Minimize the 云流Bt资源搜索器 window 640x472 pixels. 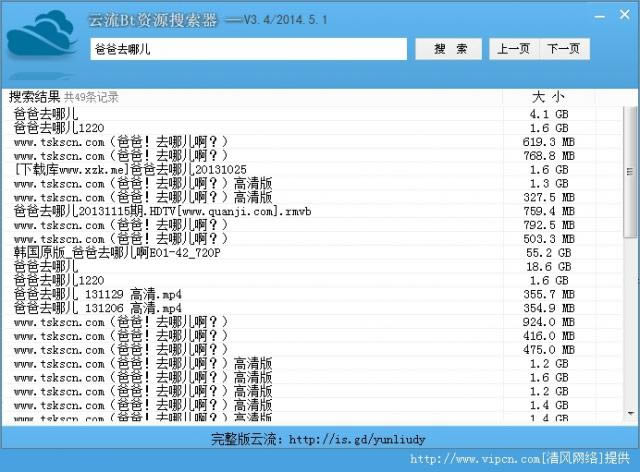[600, 17]
